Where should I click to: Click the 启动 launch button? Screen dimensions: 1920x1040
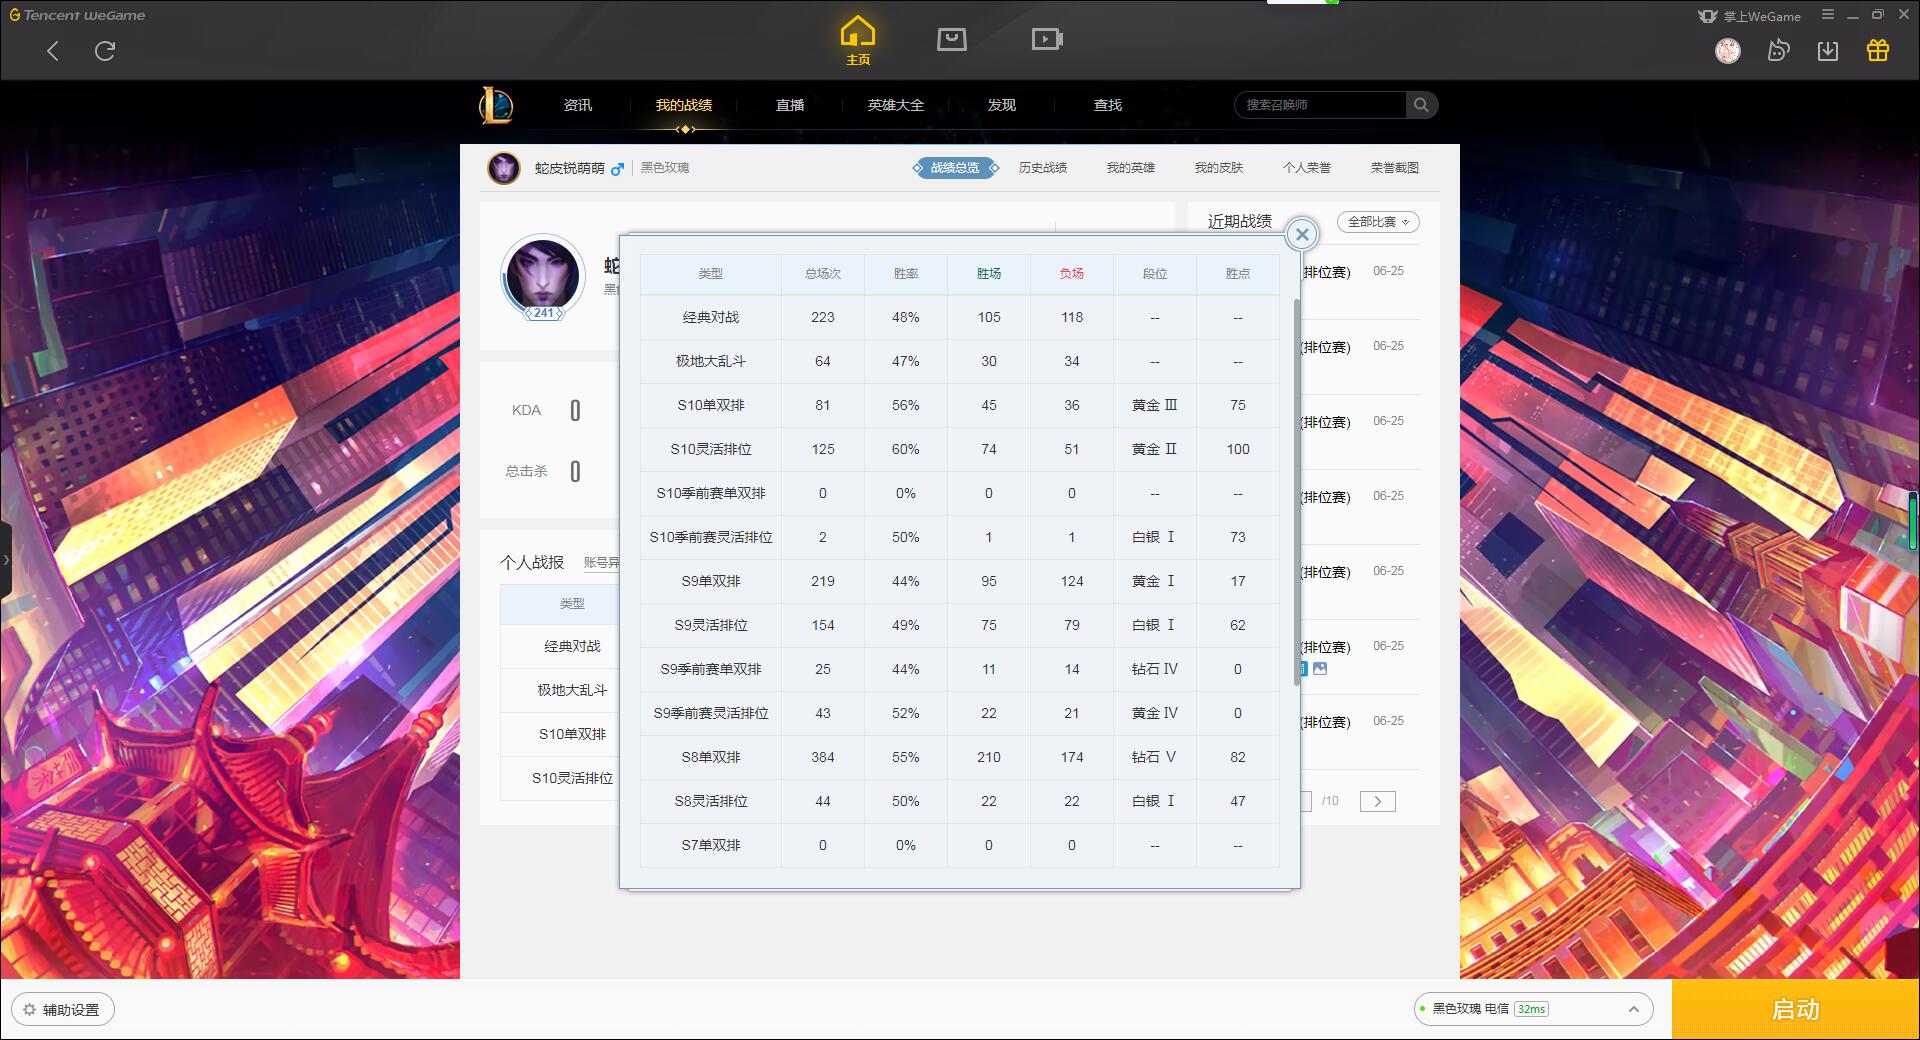click(1795, 1010)
